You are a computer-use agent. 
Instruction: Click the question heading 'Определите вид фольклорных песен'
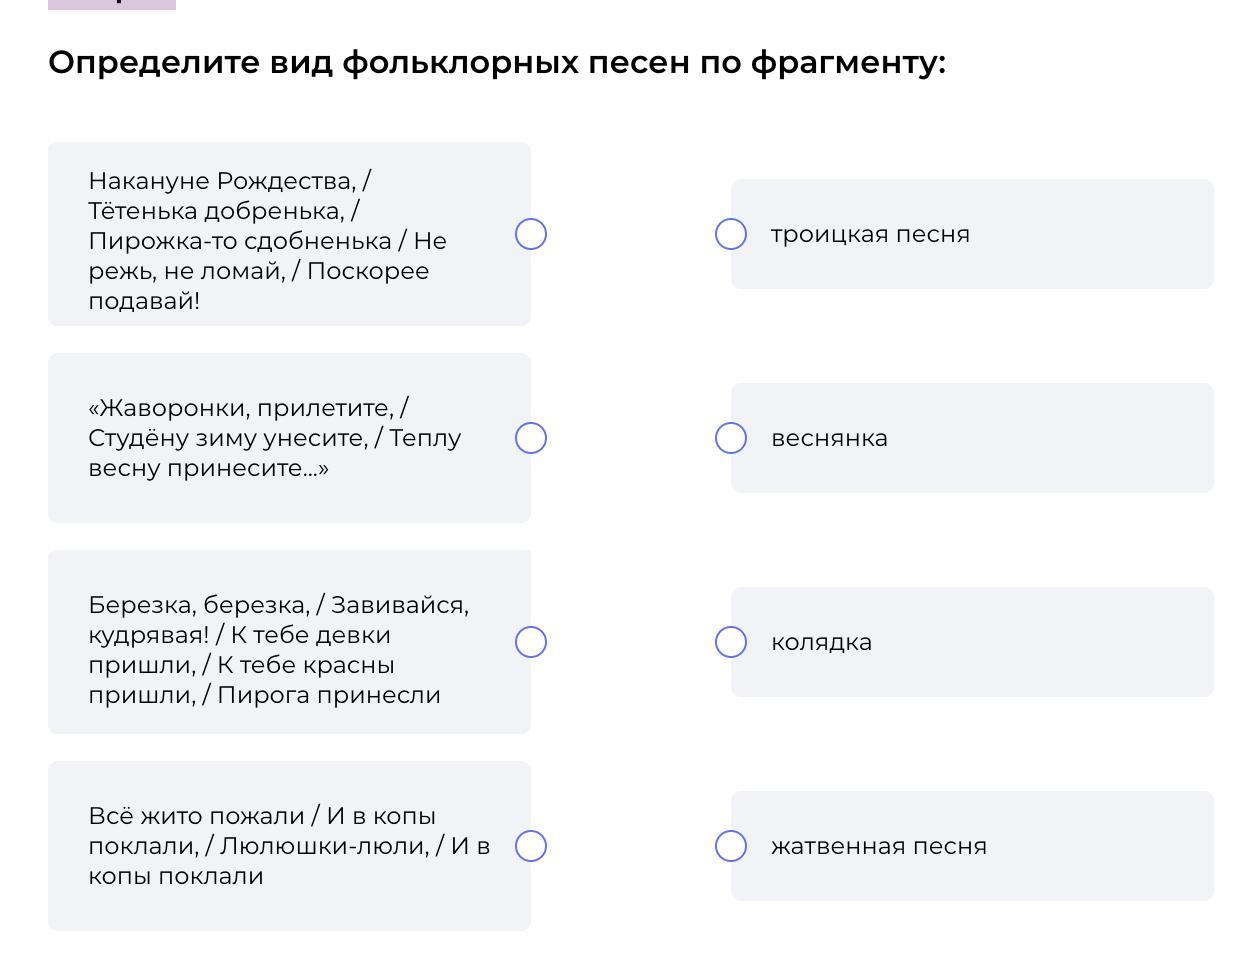(496, 62)
